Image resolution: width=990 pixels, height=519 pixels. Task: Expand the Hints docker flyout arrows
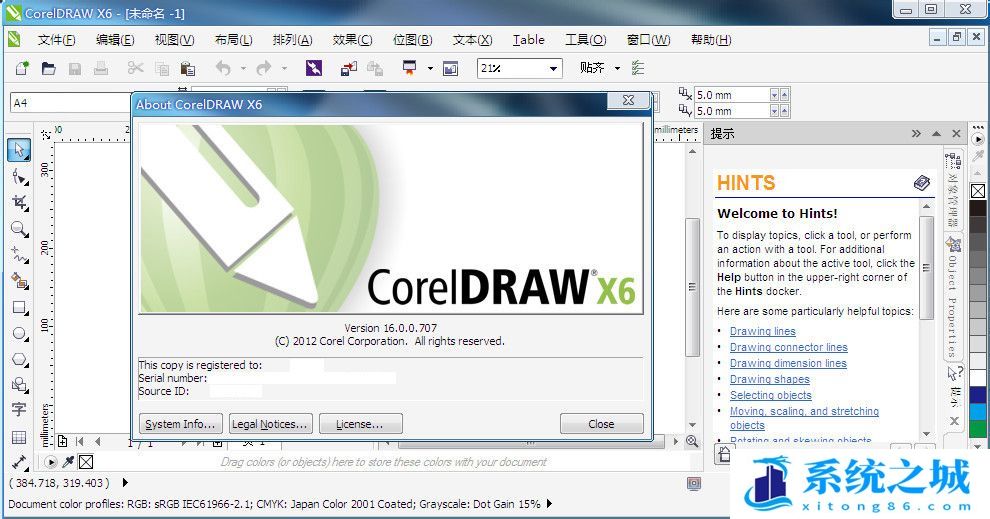tap(916, 134)
